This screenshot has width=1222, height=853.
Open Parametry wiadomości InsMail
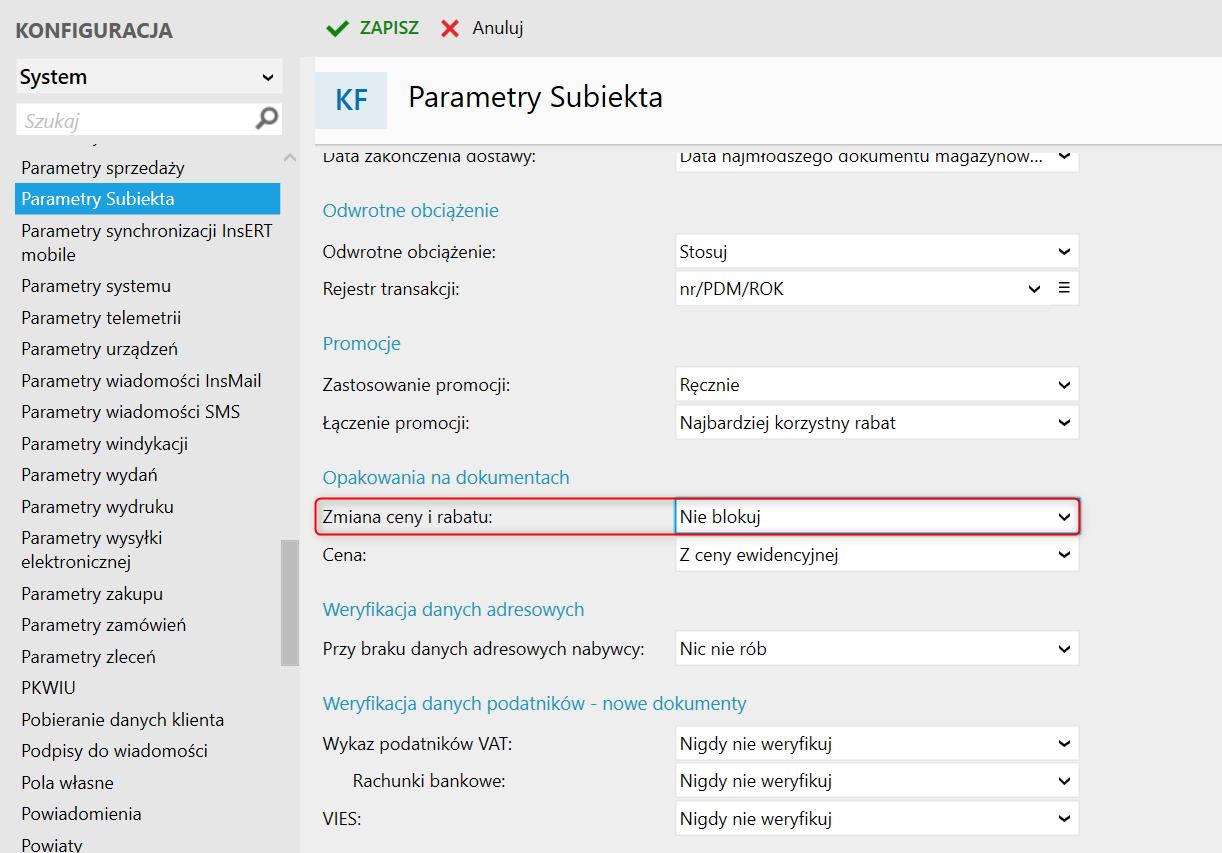click(141, 381)
